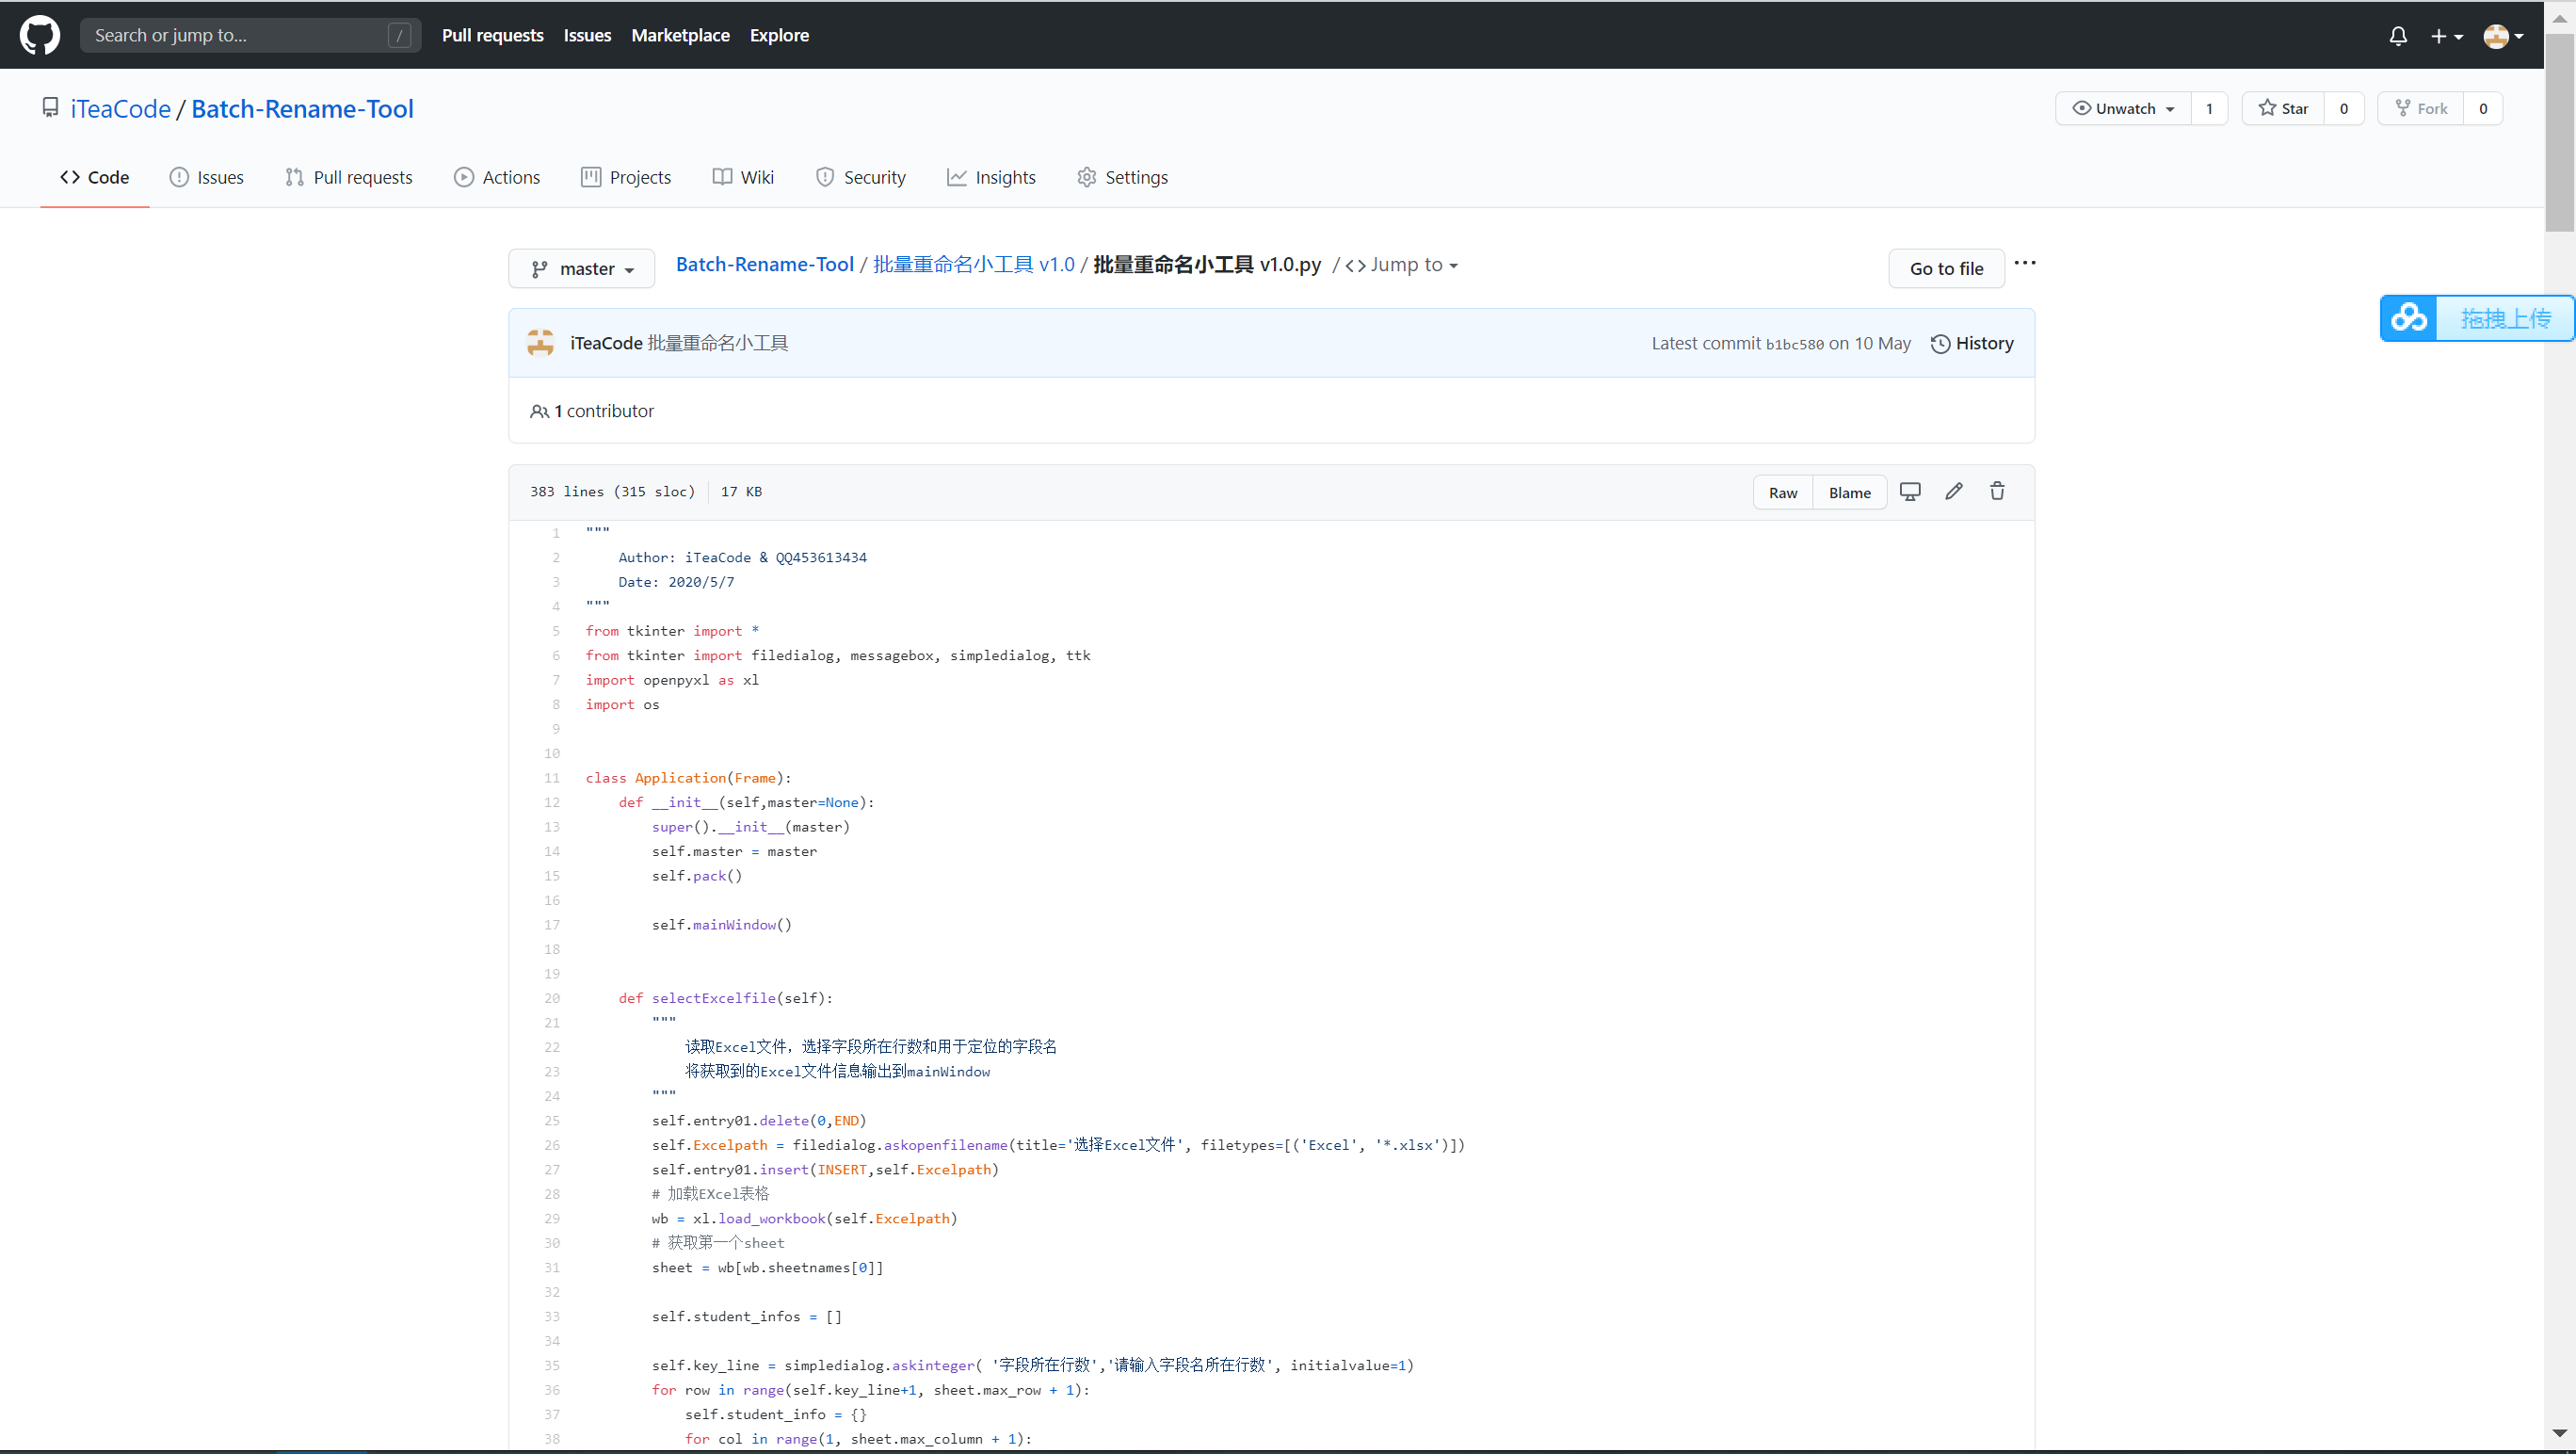Open the notifications bell
Screen dimensions: 2576x1454
2398,36
